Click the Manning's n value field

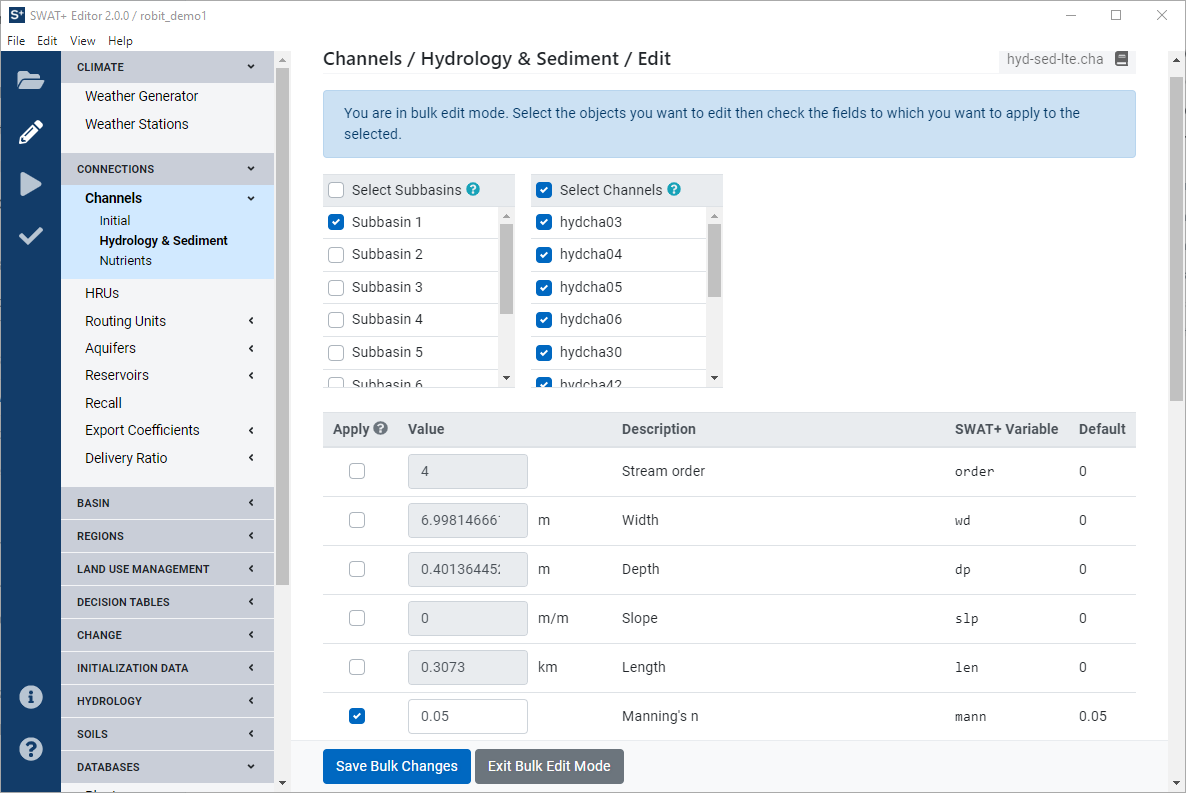tap(467, 716)
